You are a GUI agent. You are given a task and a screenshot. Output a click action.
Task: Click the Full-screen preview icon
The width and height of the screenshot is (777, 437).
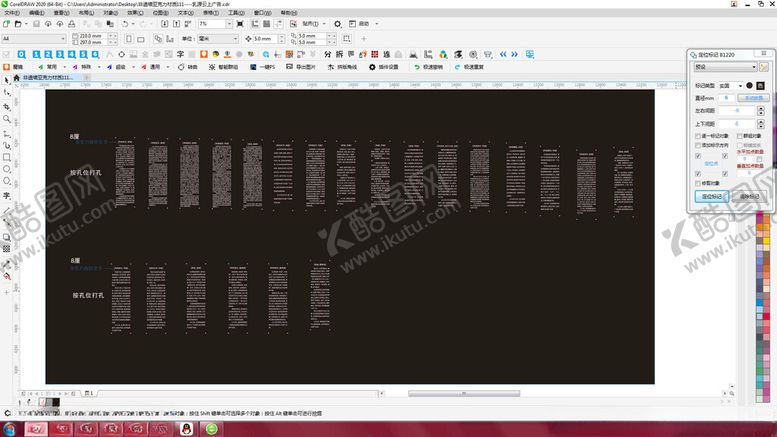point(240,24)
